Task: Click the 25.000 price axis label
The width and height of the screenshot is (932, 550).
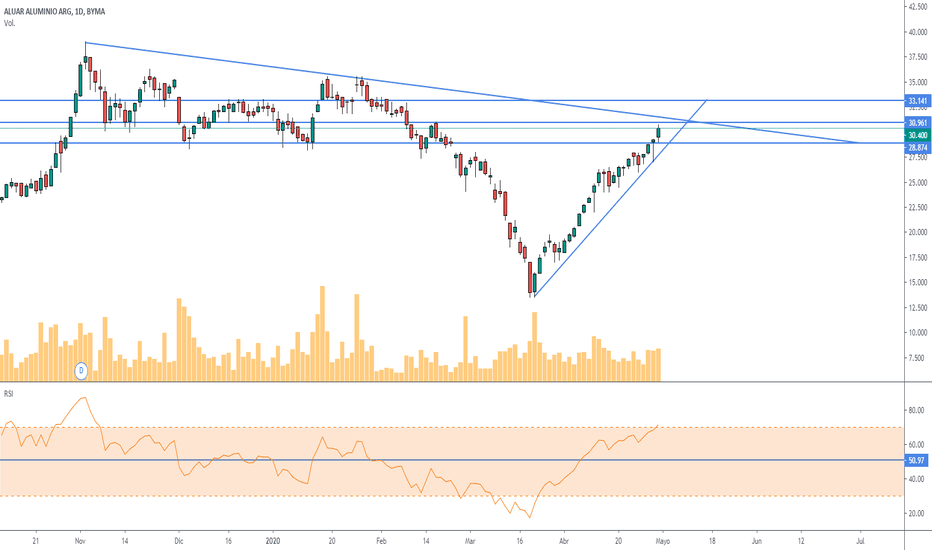Action: [918, 183]
